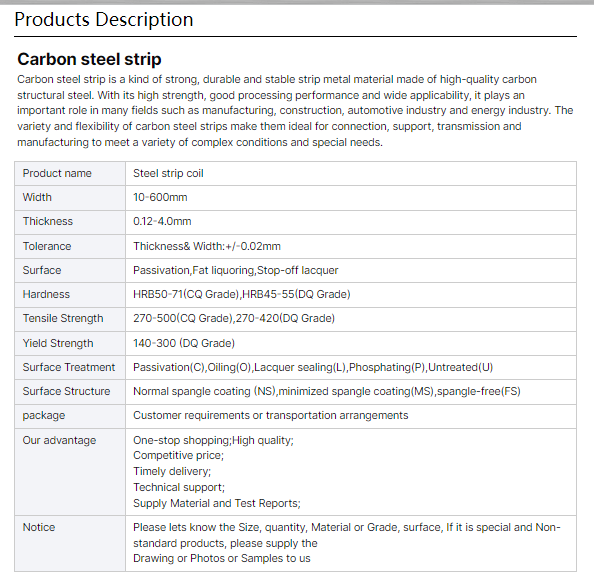Select the Carbon steel strip title
The width and height of the screenshot is (594, 580).
click(89, 59)
